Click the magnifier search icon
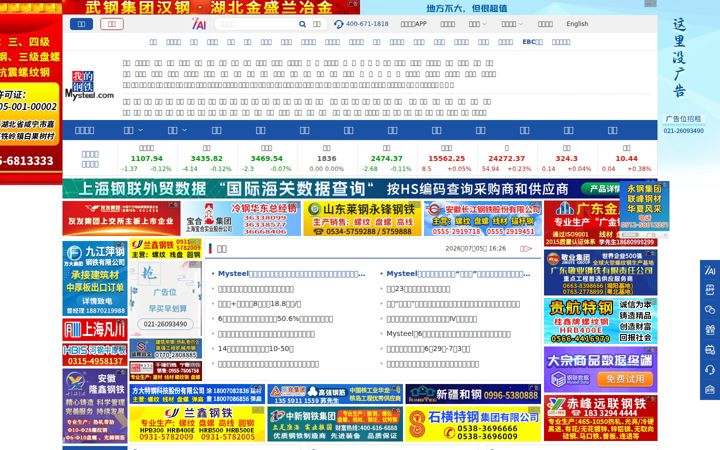The image size is (720, 450). (x=302, y=24)
